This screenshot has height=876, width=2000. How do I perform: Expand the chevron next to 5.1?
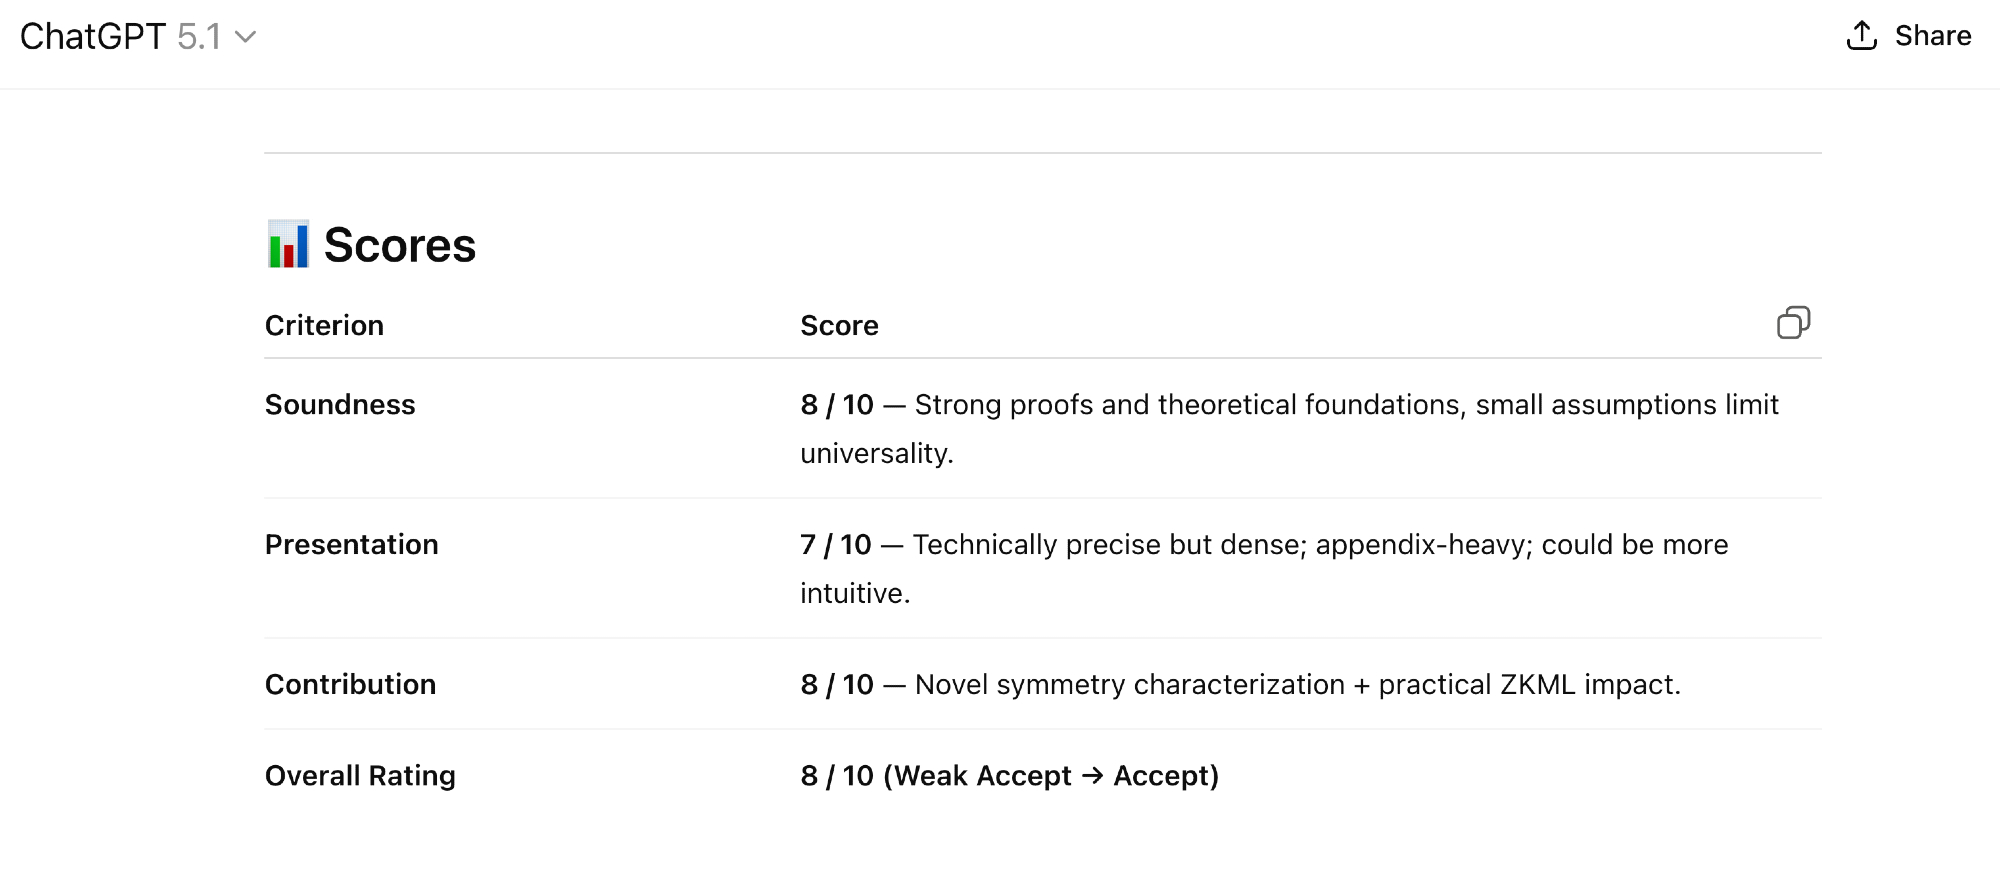pyautogui.click(x=246, y=37)
